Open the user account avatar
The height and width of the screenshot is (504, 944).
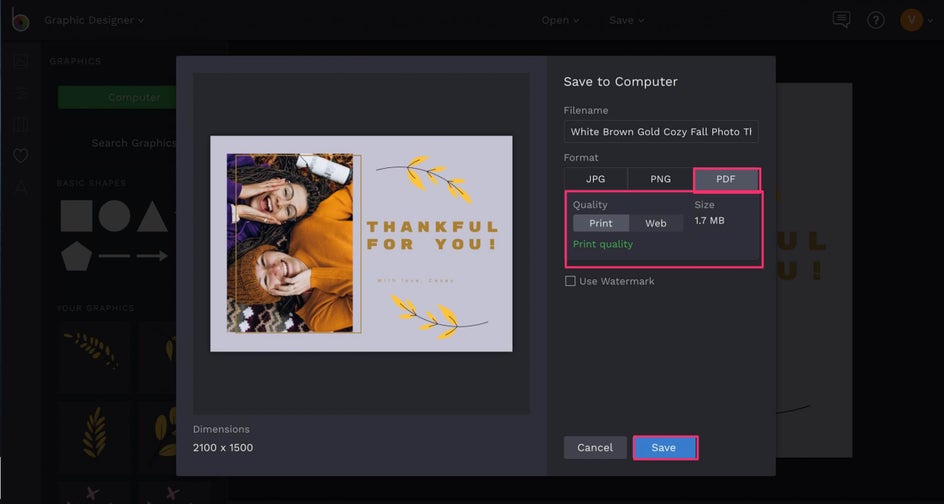point(911,20)
